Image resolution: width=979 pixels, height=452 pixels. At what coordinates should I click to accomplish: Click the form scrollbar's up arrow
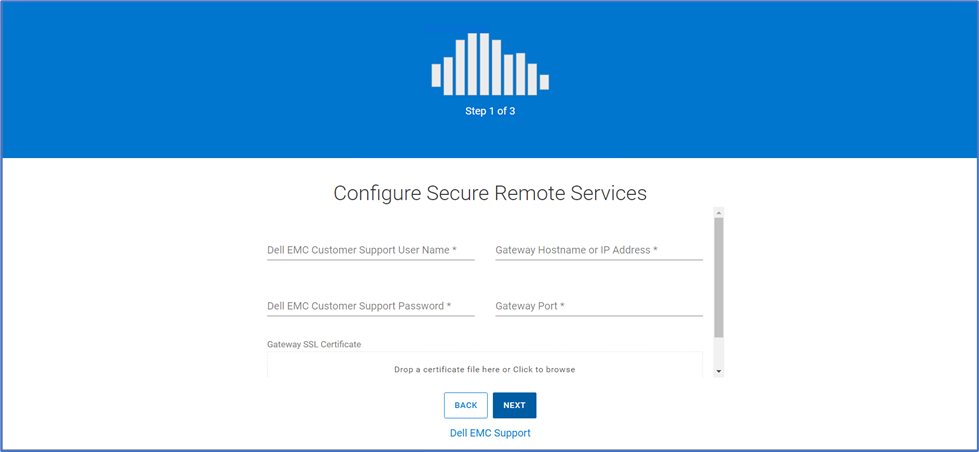click(x=719, y=212)
